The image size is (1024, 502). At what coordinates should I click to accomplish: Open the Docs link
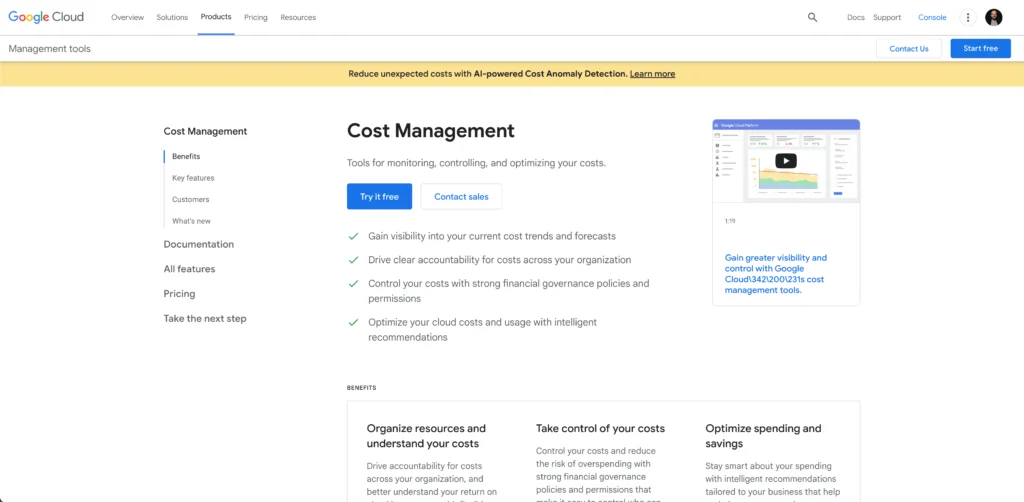(856, 18)
